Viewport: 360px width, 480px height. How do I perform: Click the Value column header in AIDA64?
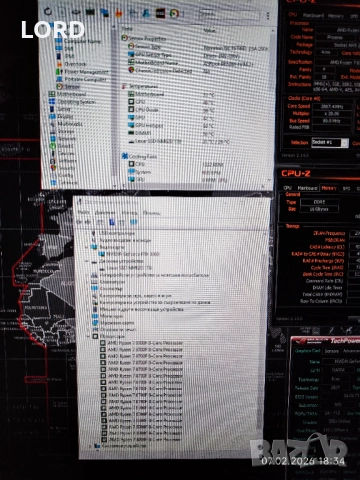click(x=210, y=31)
